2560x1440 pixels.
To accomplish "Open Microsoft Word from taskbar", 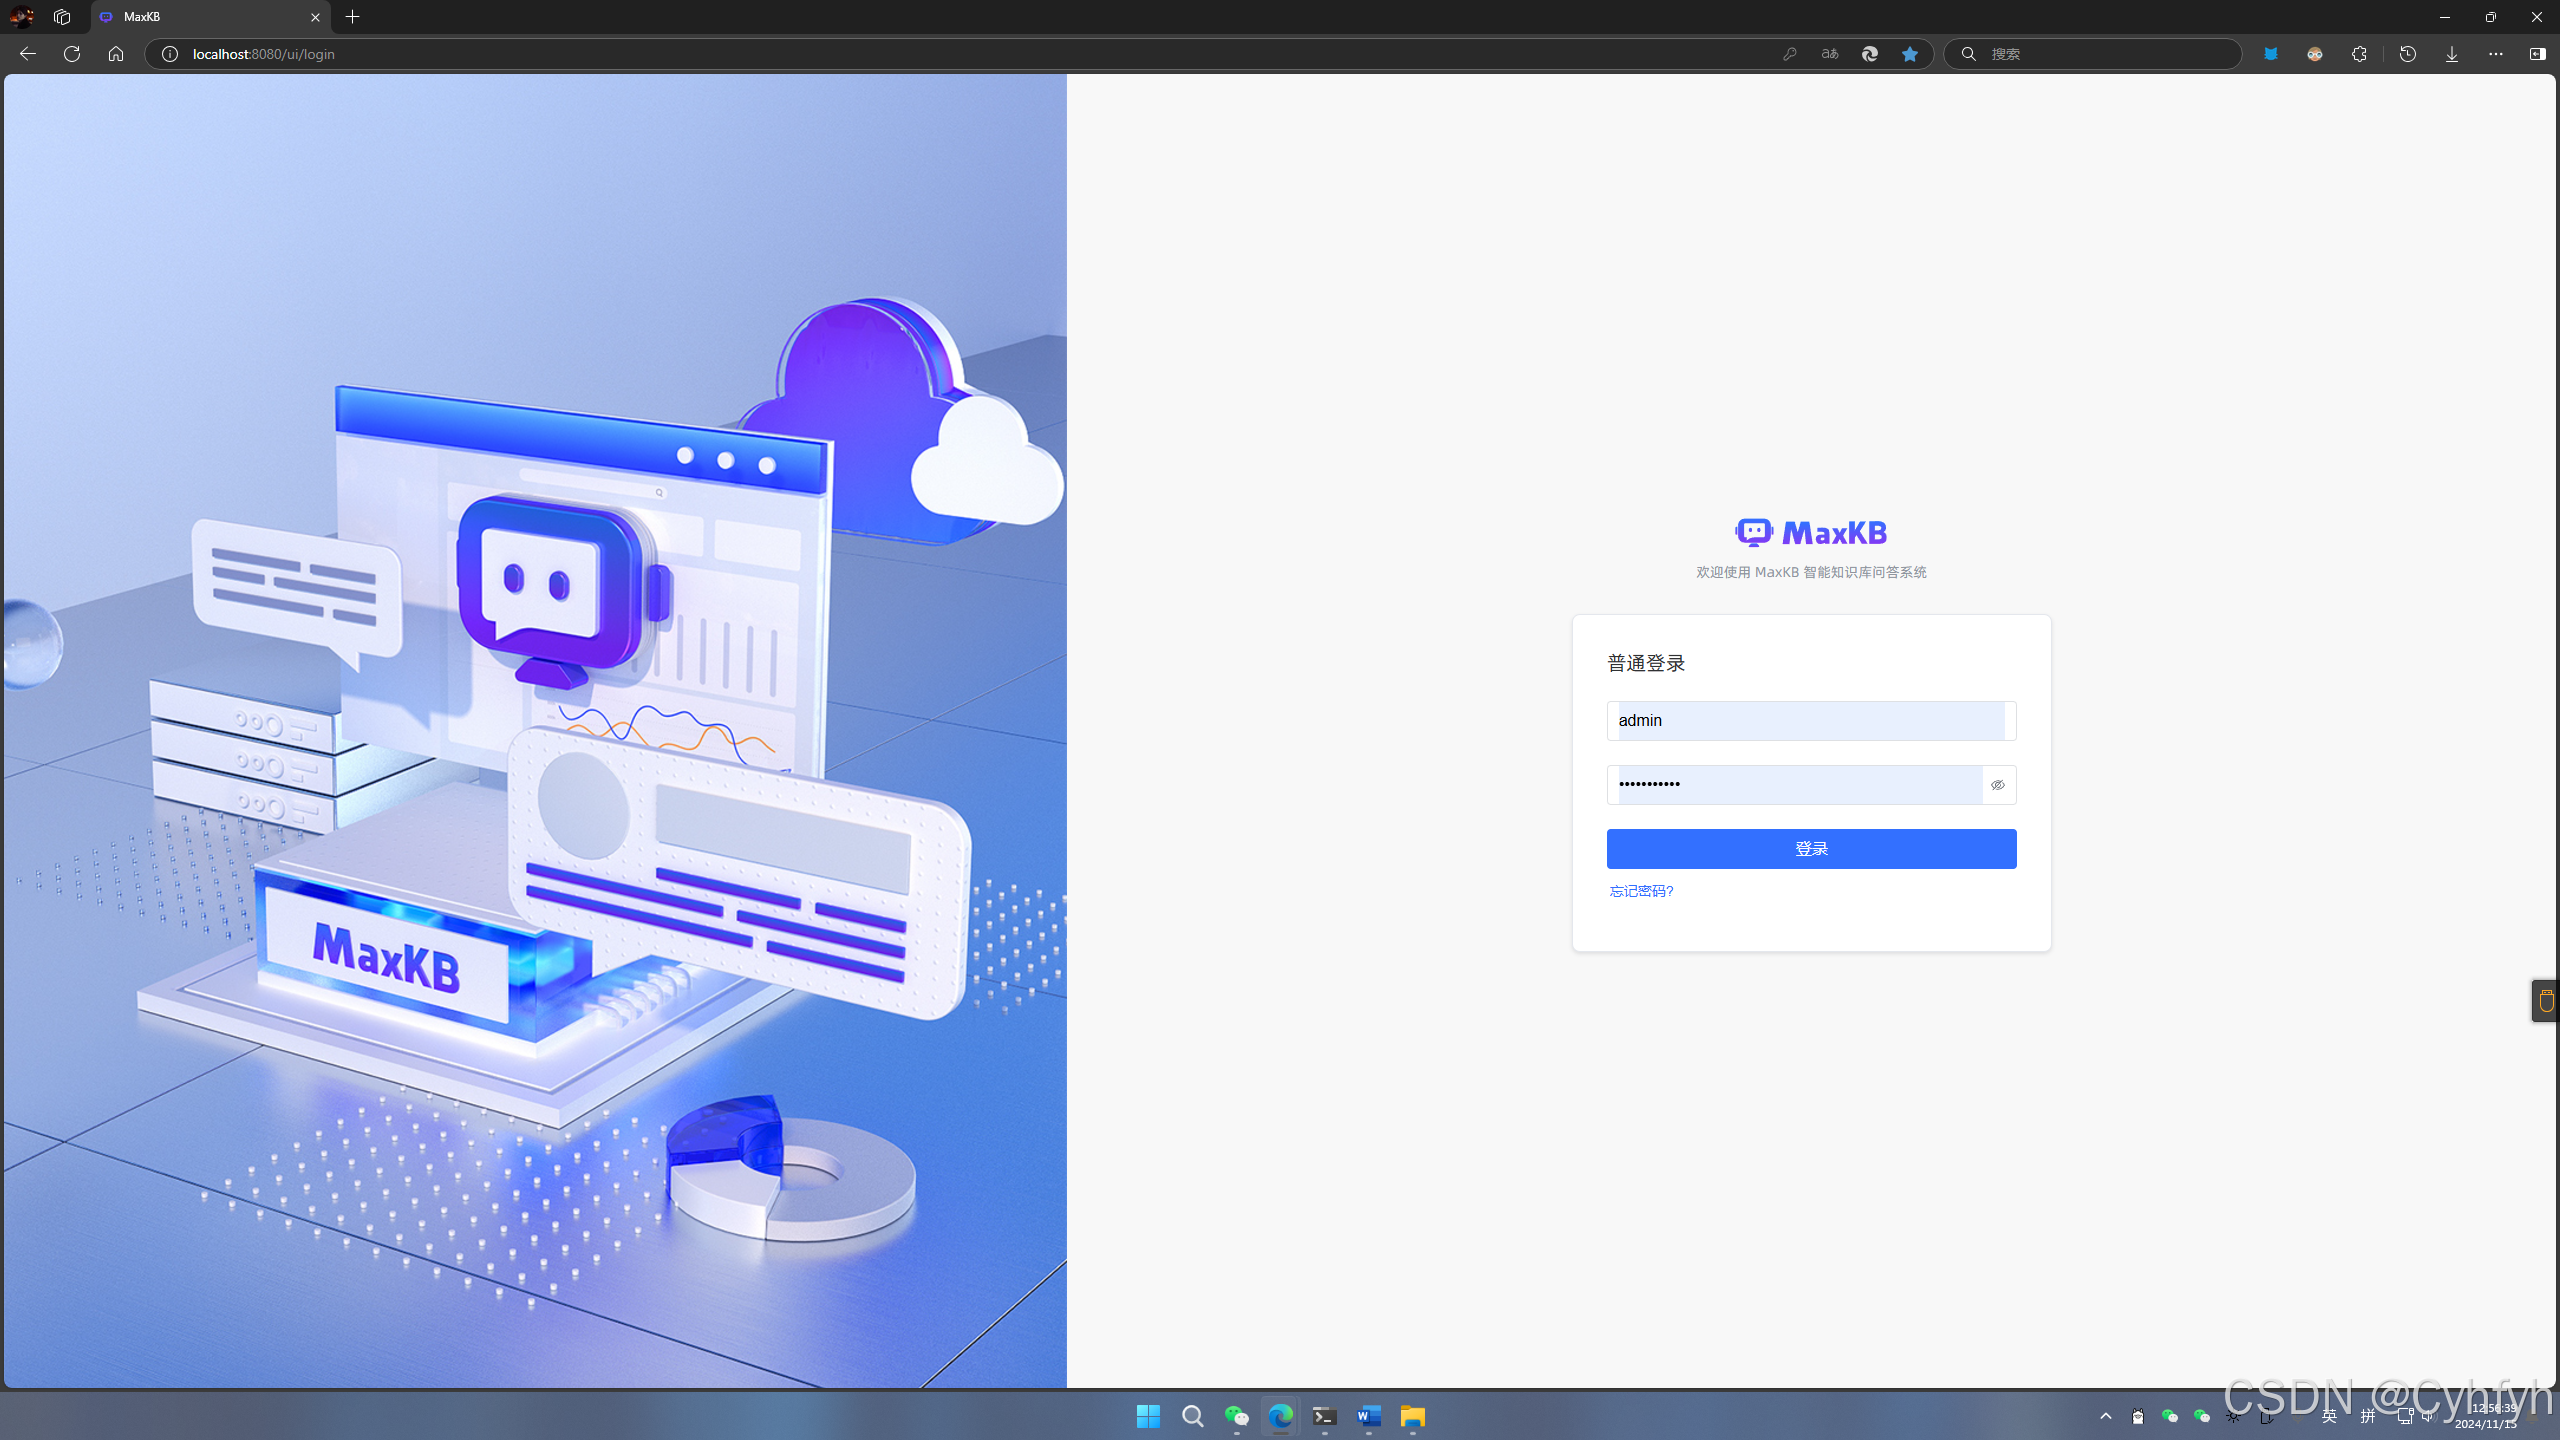I will pyautogui.click(x=1369, y=1416).
